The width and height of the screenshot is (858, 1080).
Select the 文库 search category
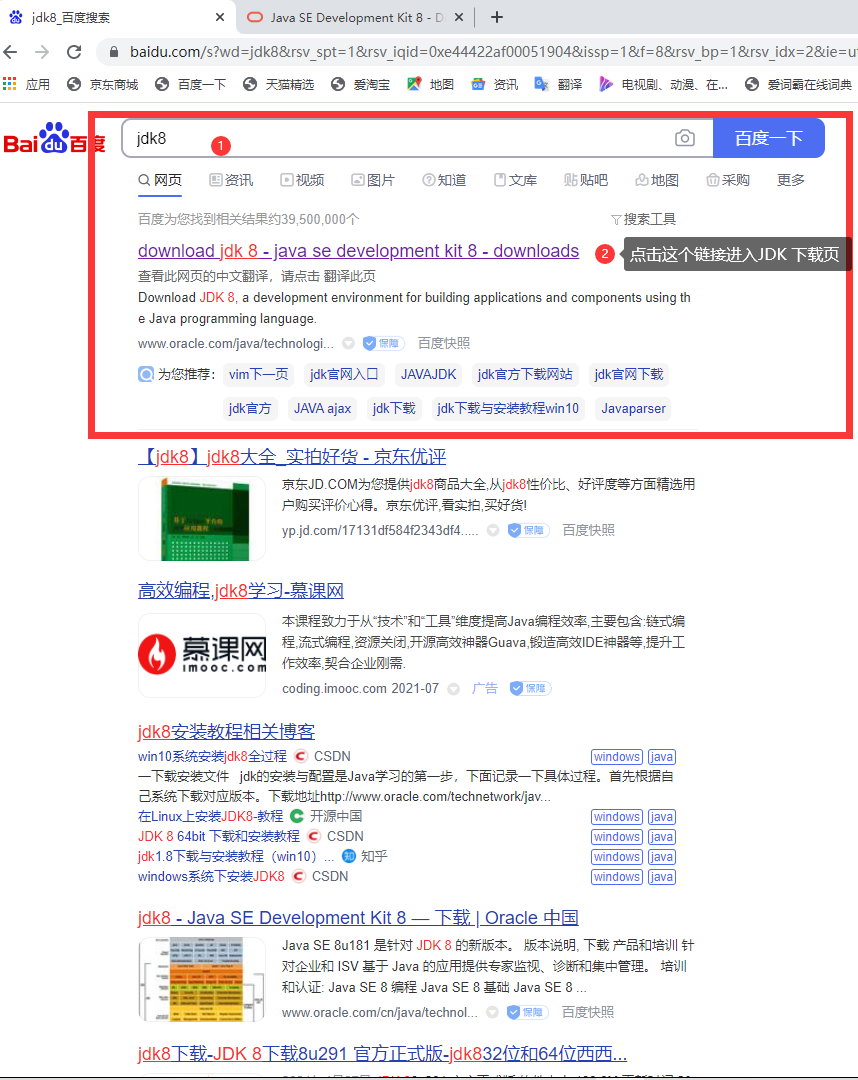[515, 180]
